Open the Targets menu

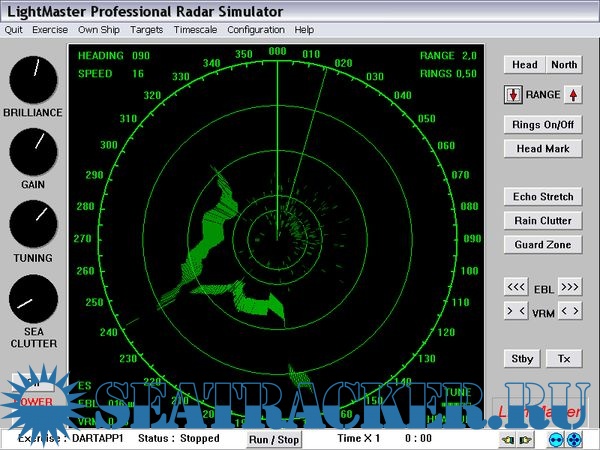(147, 30)
